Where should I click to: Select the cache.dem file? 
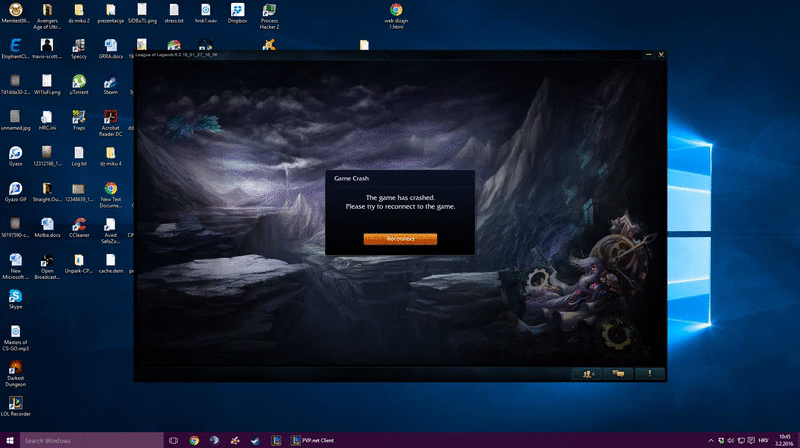point(111,263)
